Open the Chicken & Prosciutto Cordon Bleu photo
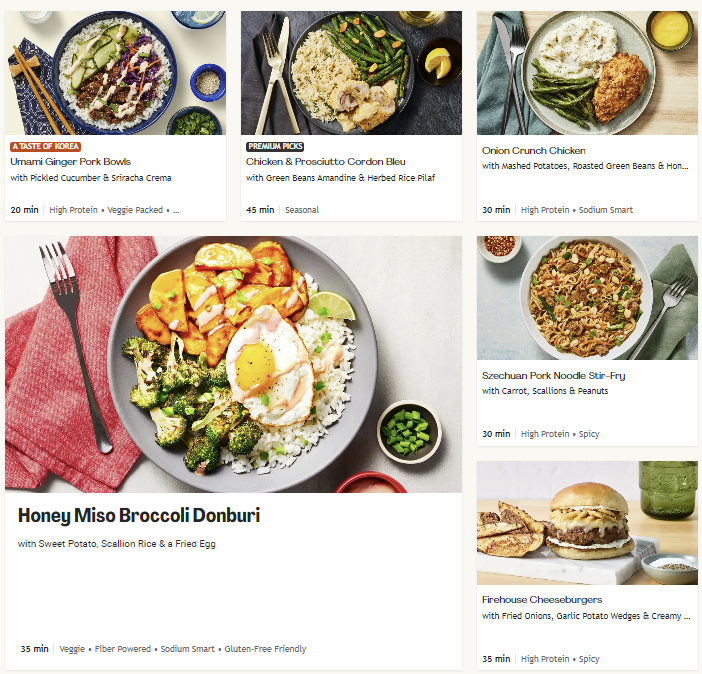Screen dimensions: 702x674 pyautogui.click(x=351, y=73)
